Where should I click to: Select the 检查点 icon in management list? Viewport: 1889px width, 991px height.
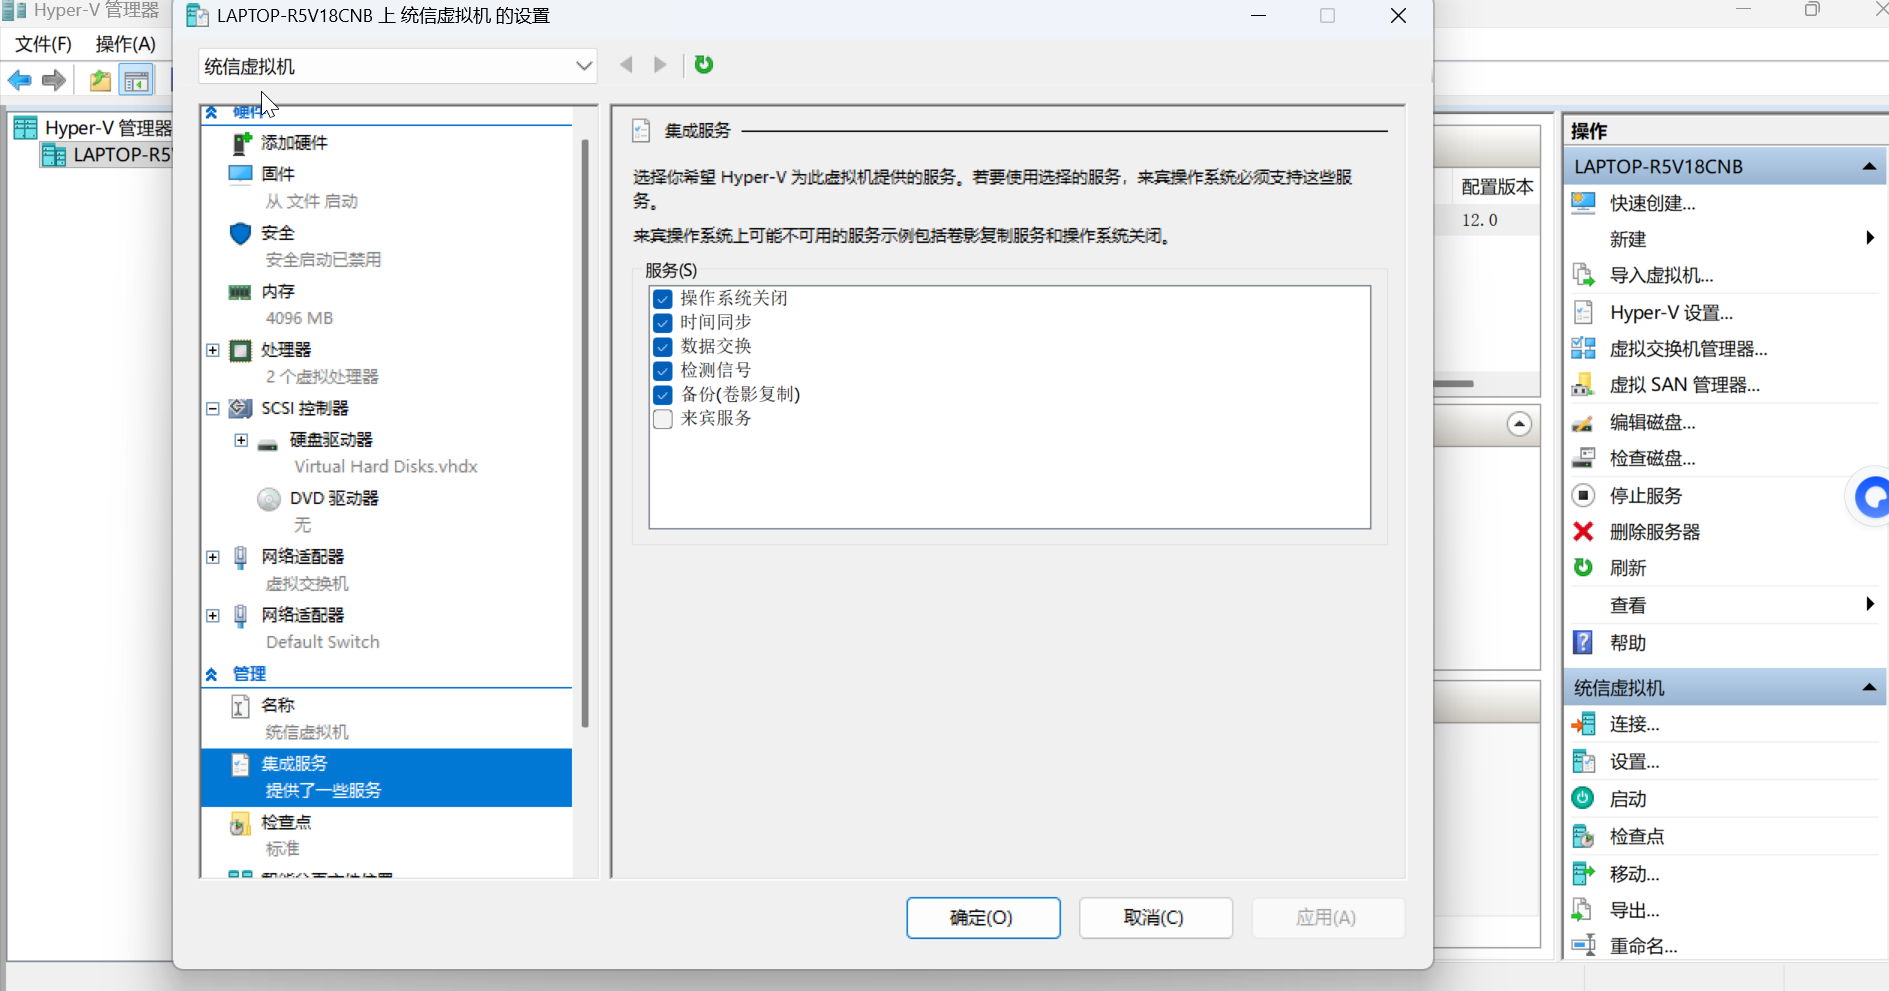[240, 823]
